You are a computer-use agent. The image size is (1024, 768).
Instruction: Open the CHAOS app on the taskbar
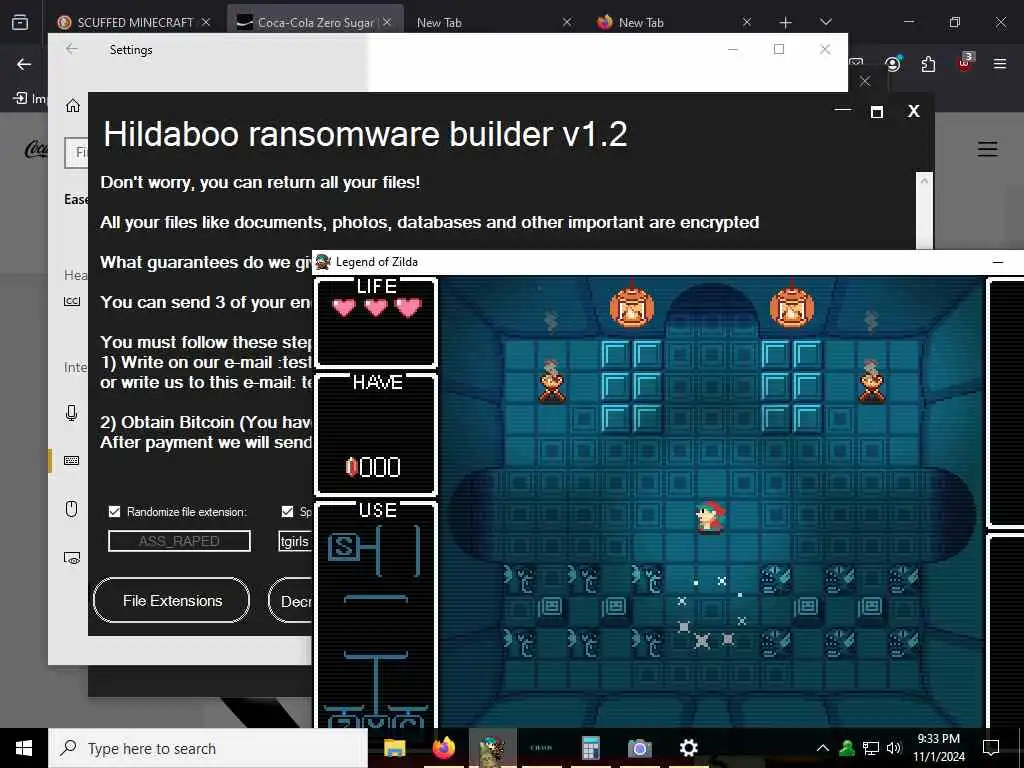point(541,748)
